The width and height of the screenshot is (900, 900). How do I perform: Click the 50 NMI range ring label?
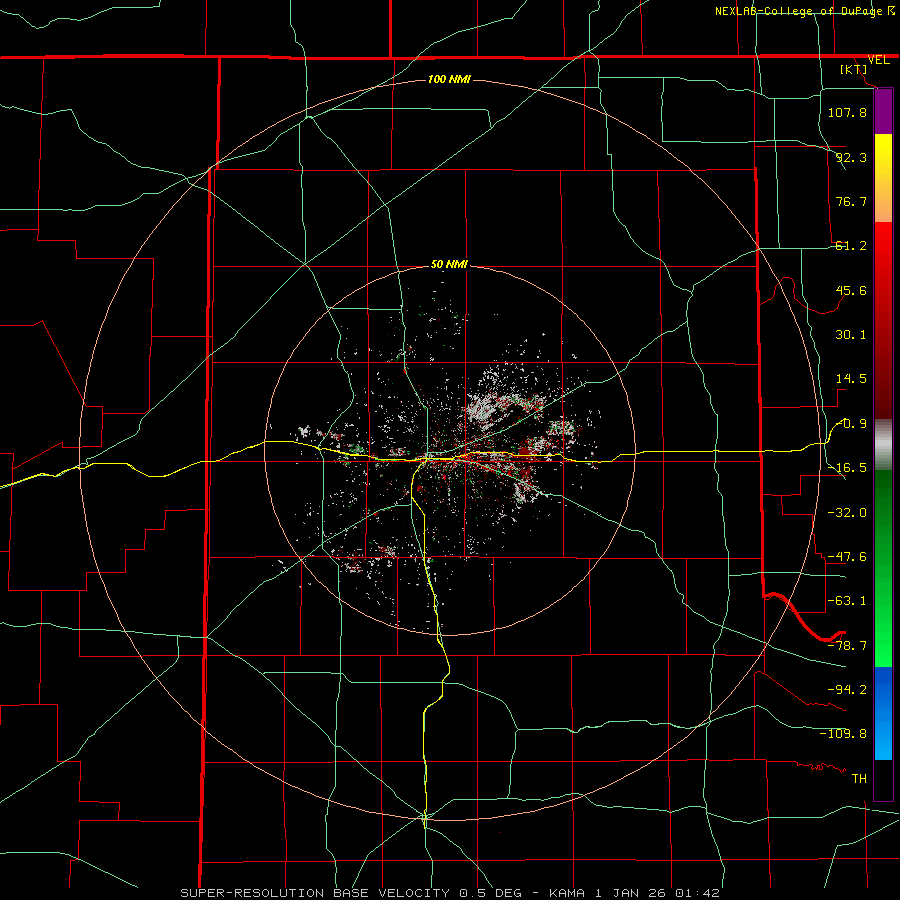tap(449, 265)
